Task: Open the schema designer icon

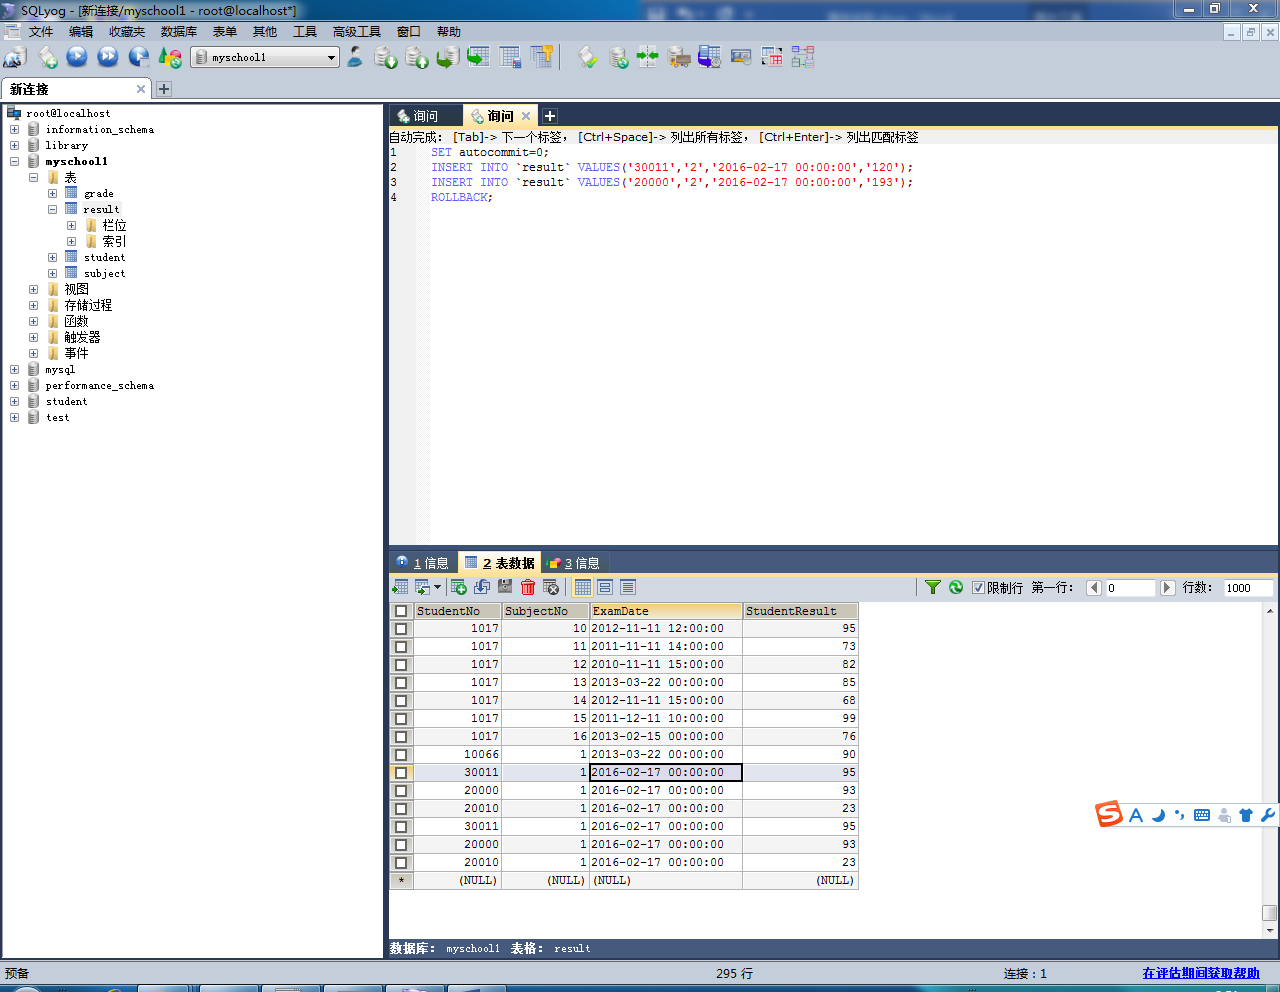Action: (803, 57)
